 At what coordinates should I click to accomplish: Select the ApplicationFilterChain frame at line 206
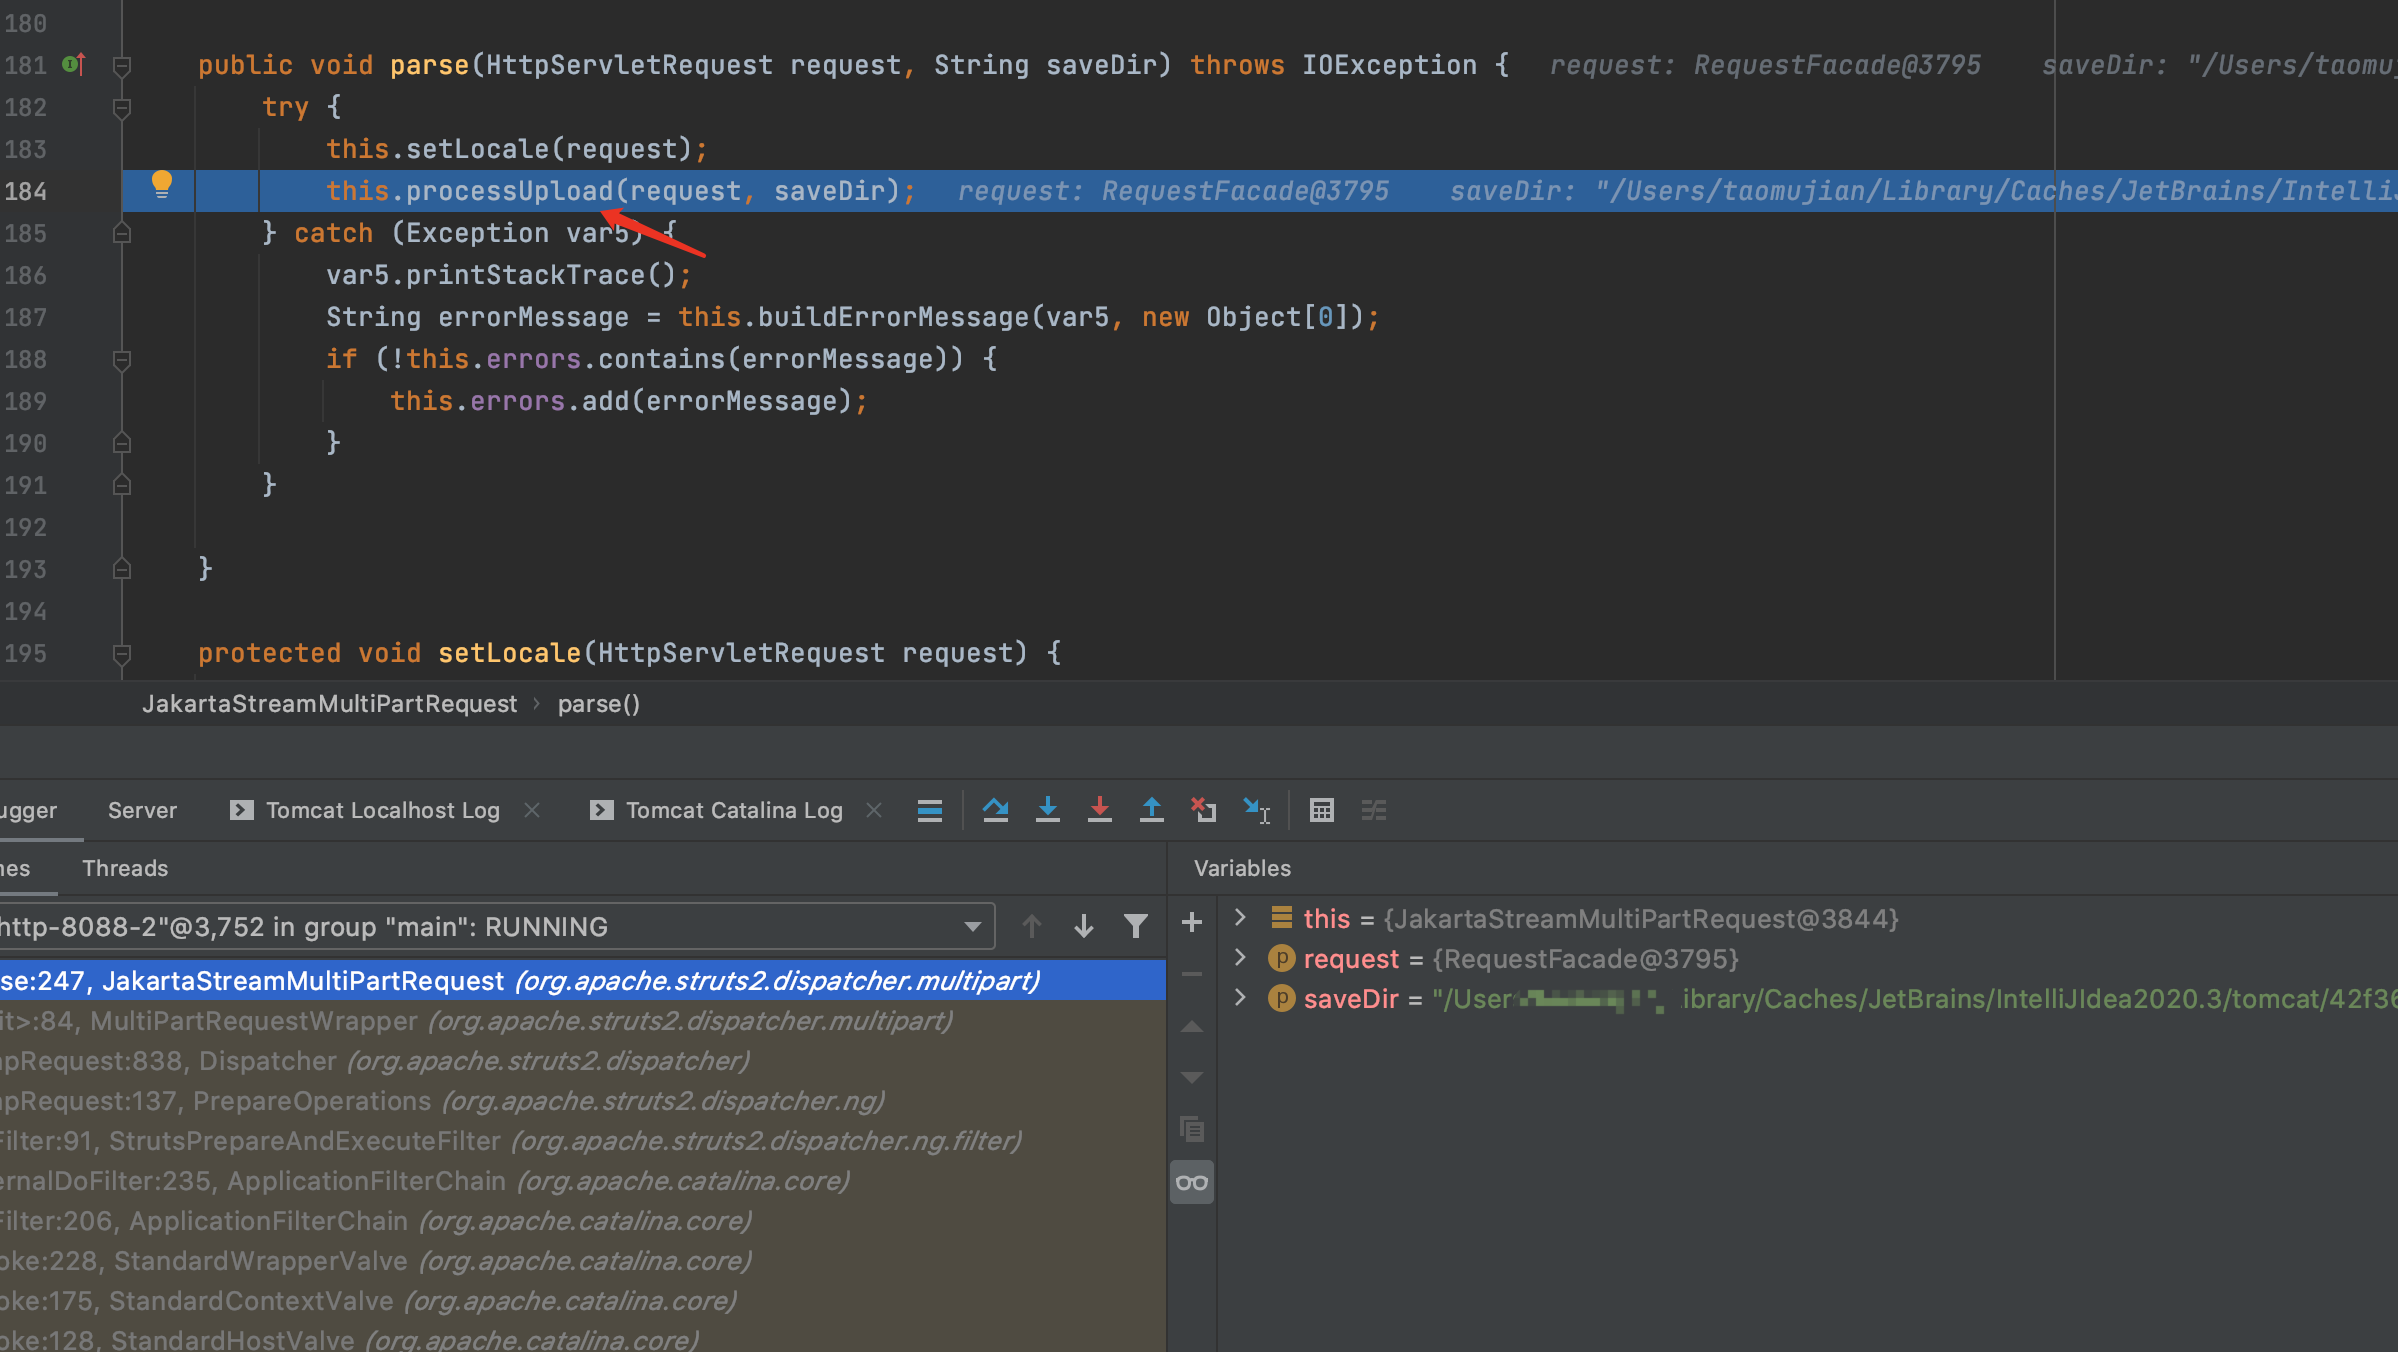click(x=582, y=1220)
